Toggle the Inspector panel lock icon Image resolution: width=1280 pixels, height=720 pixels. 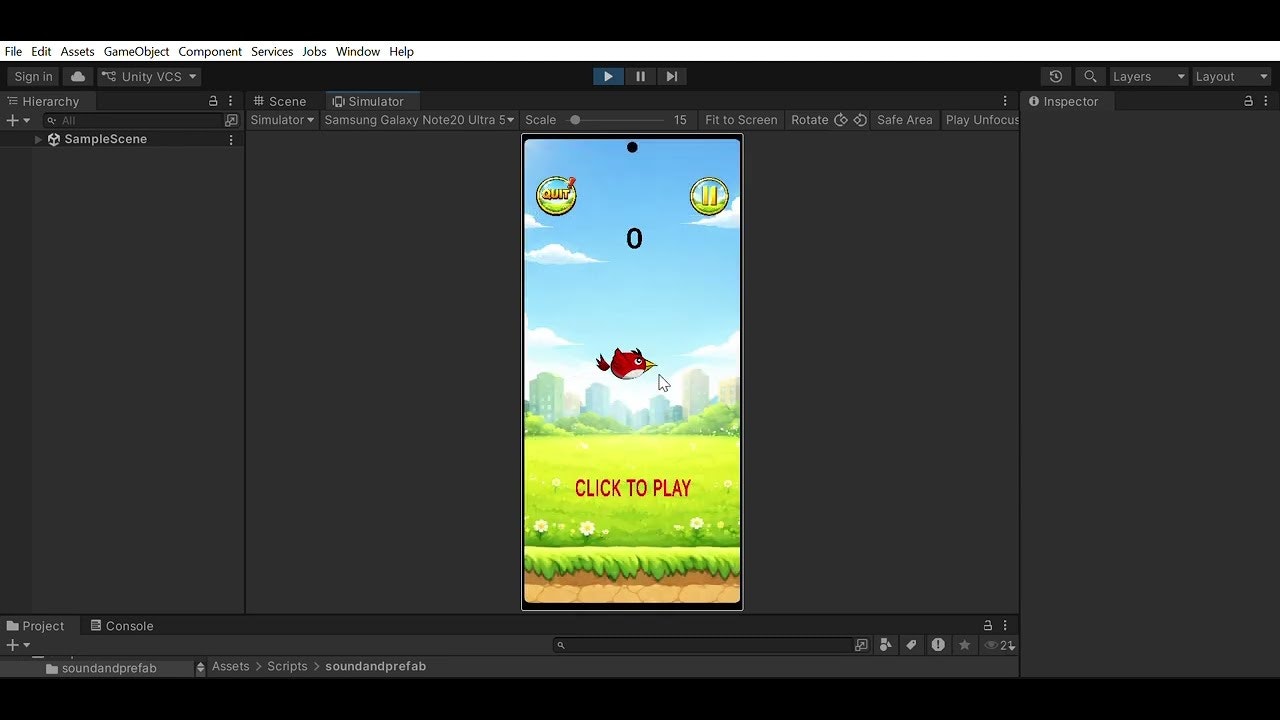click(x=1248, y=101)
